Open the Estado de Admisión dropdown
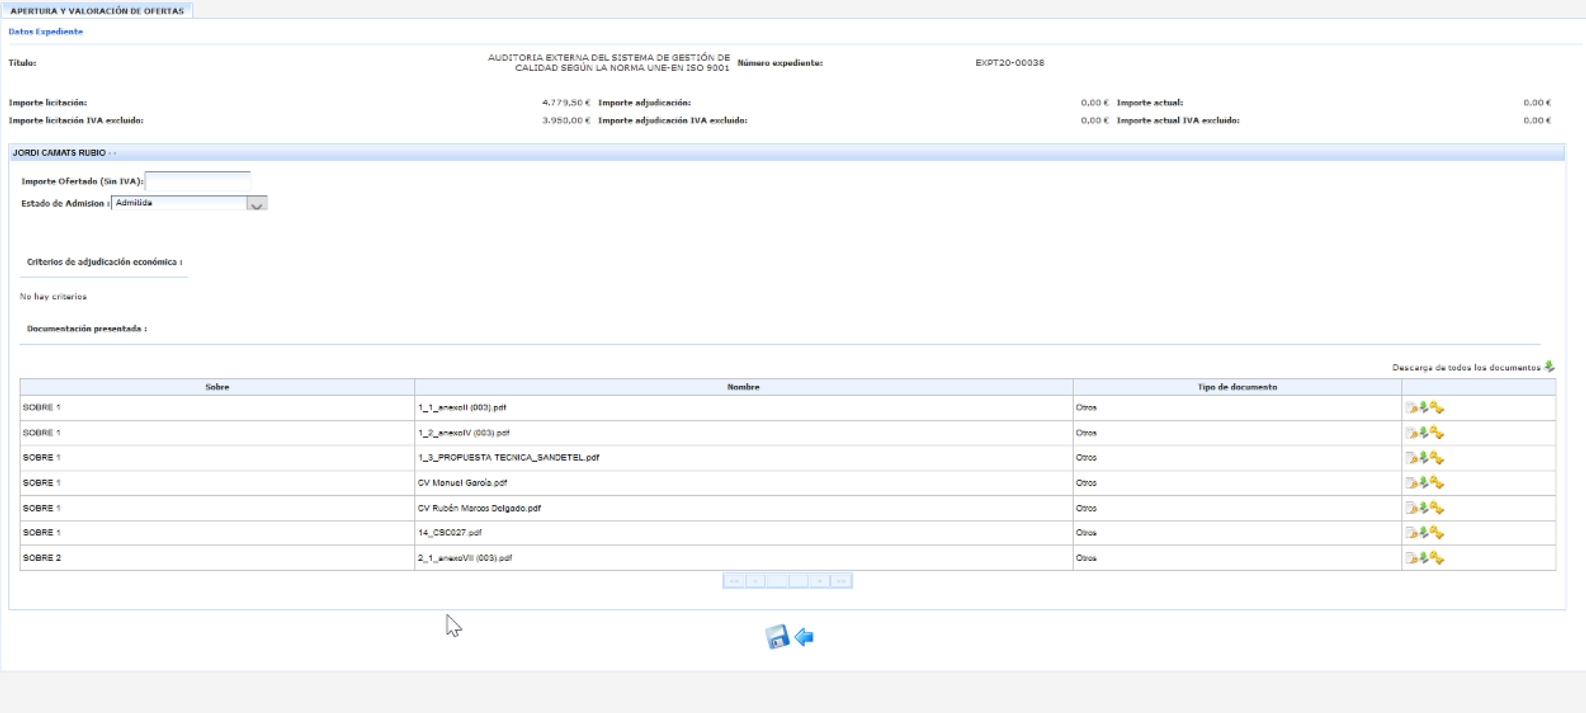The image size is (1586, 713). [179, 203]
